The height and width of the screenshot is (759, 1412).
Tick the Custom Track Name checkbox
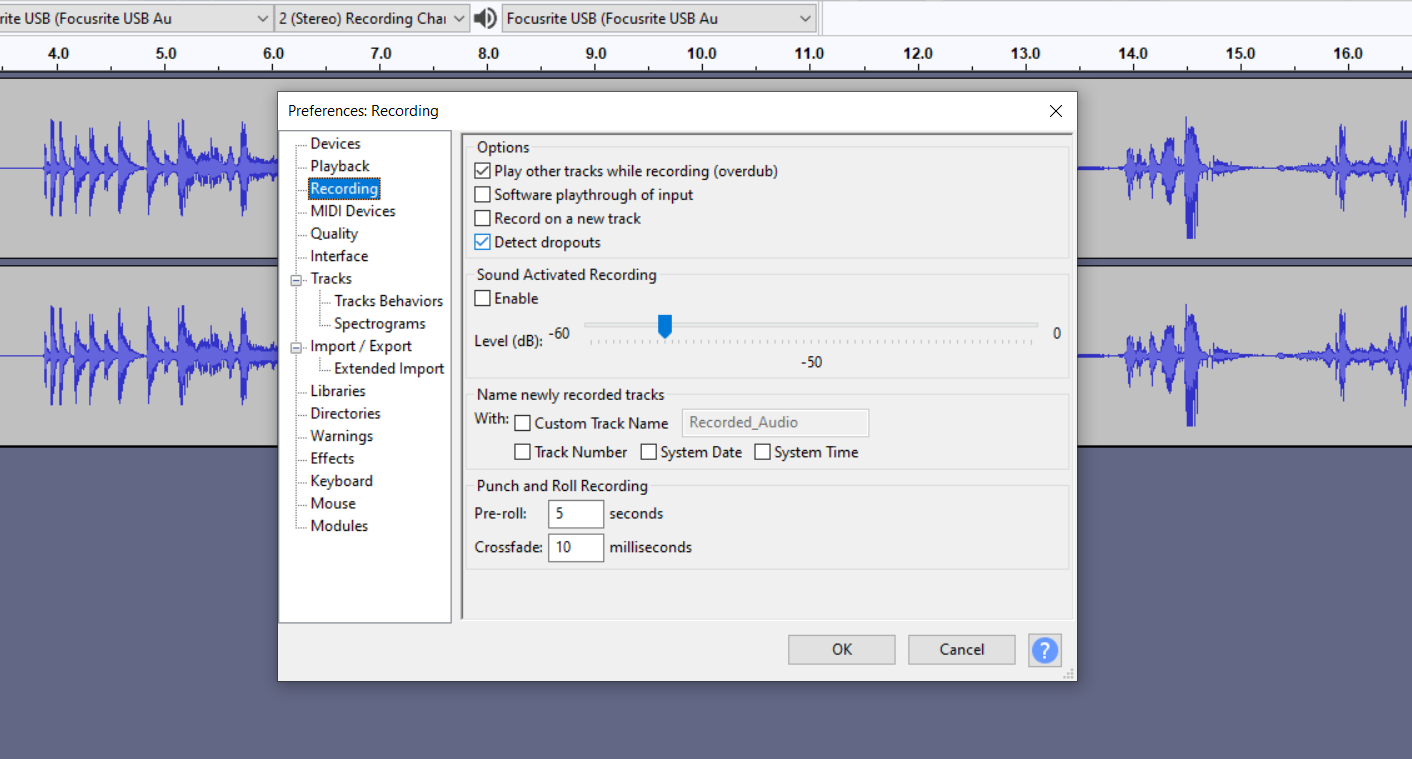point(522,423)
